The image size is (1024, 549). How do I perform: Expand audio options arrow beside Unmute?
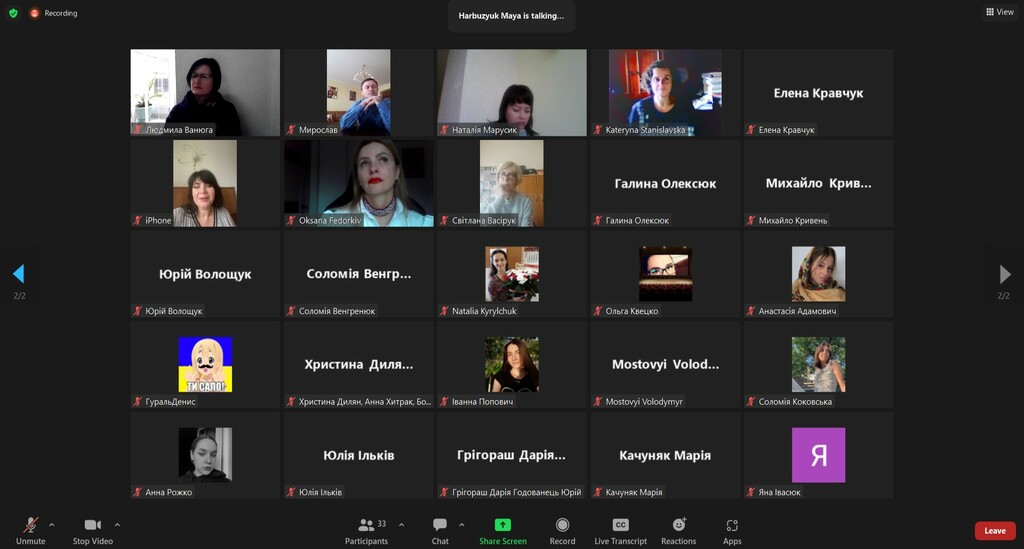click(52, 524)
